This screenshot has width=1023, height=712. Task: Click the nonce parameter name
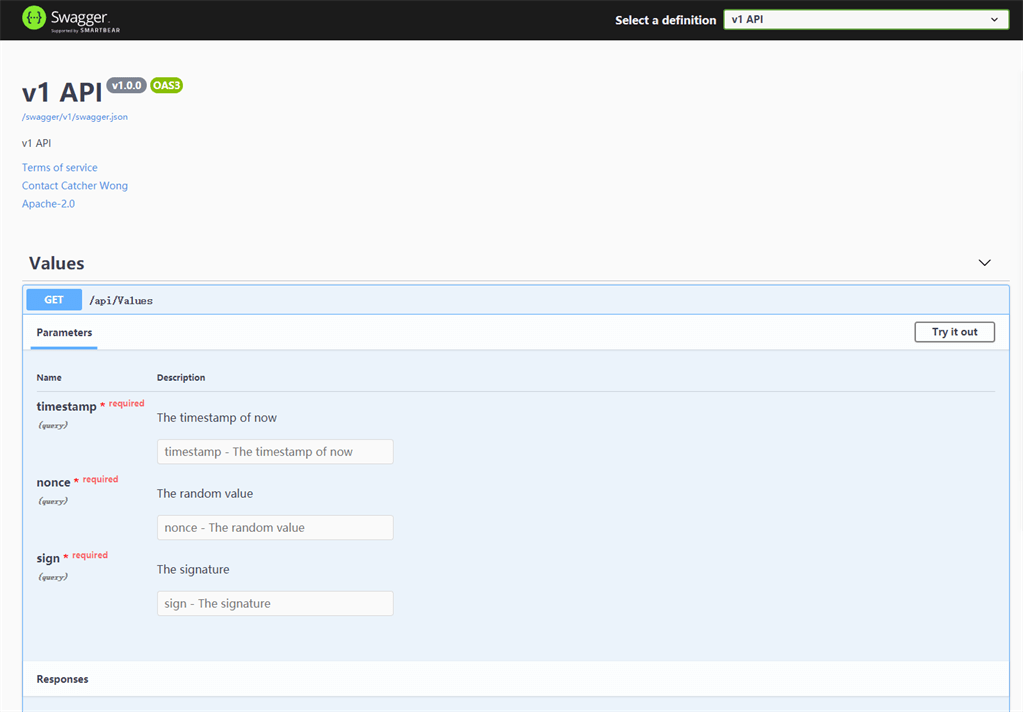point(53,482)
